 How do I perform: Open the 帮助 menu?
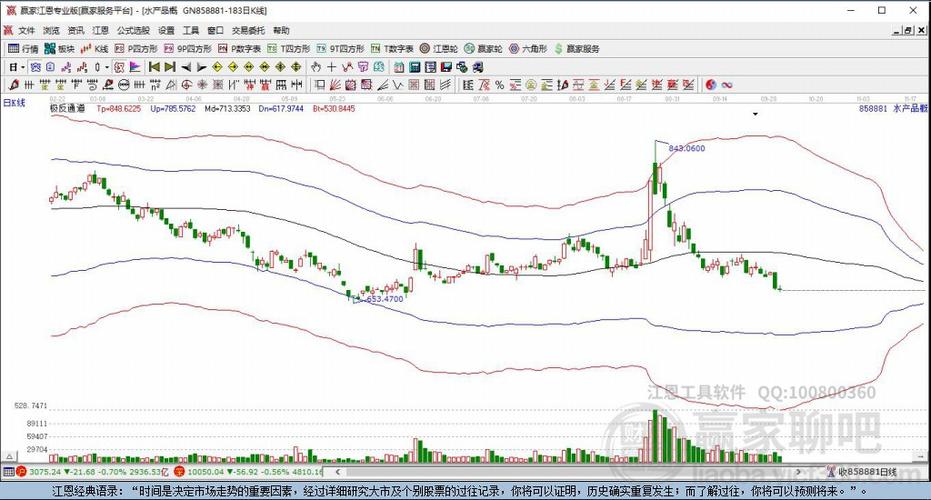[x=281, y=30]
